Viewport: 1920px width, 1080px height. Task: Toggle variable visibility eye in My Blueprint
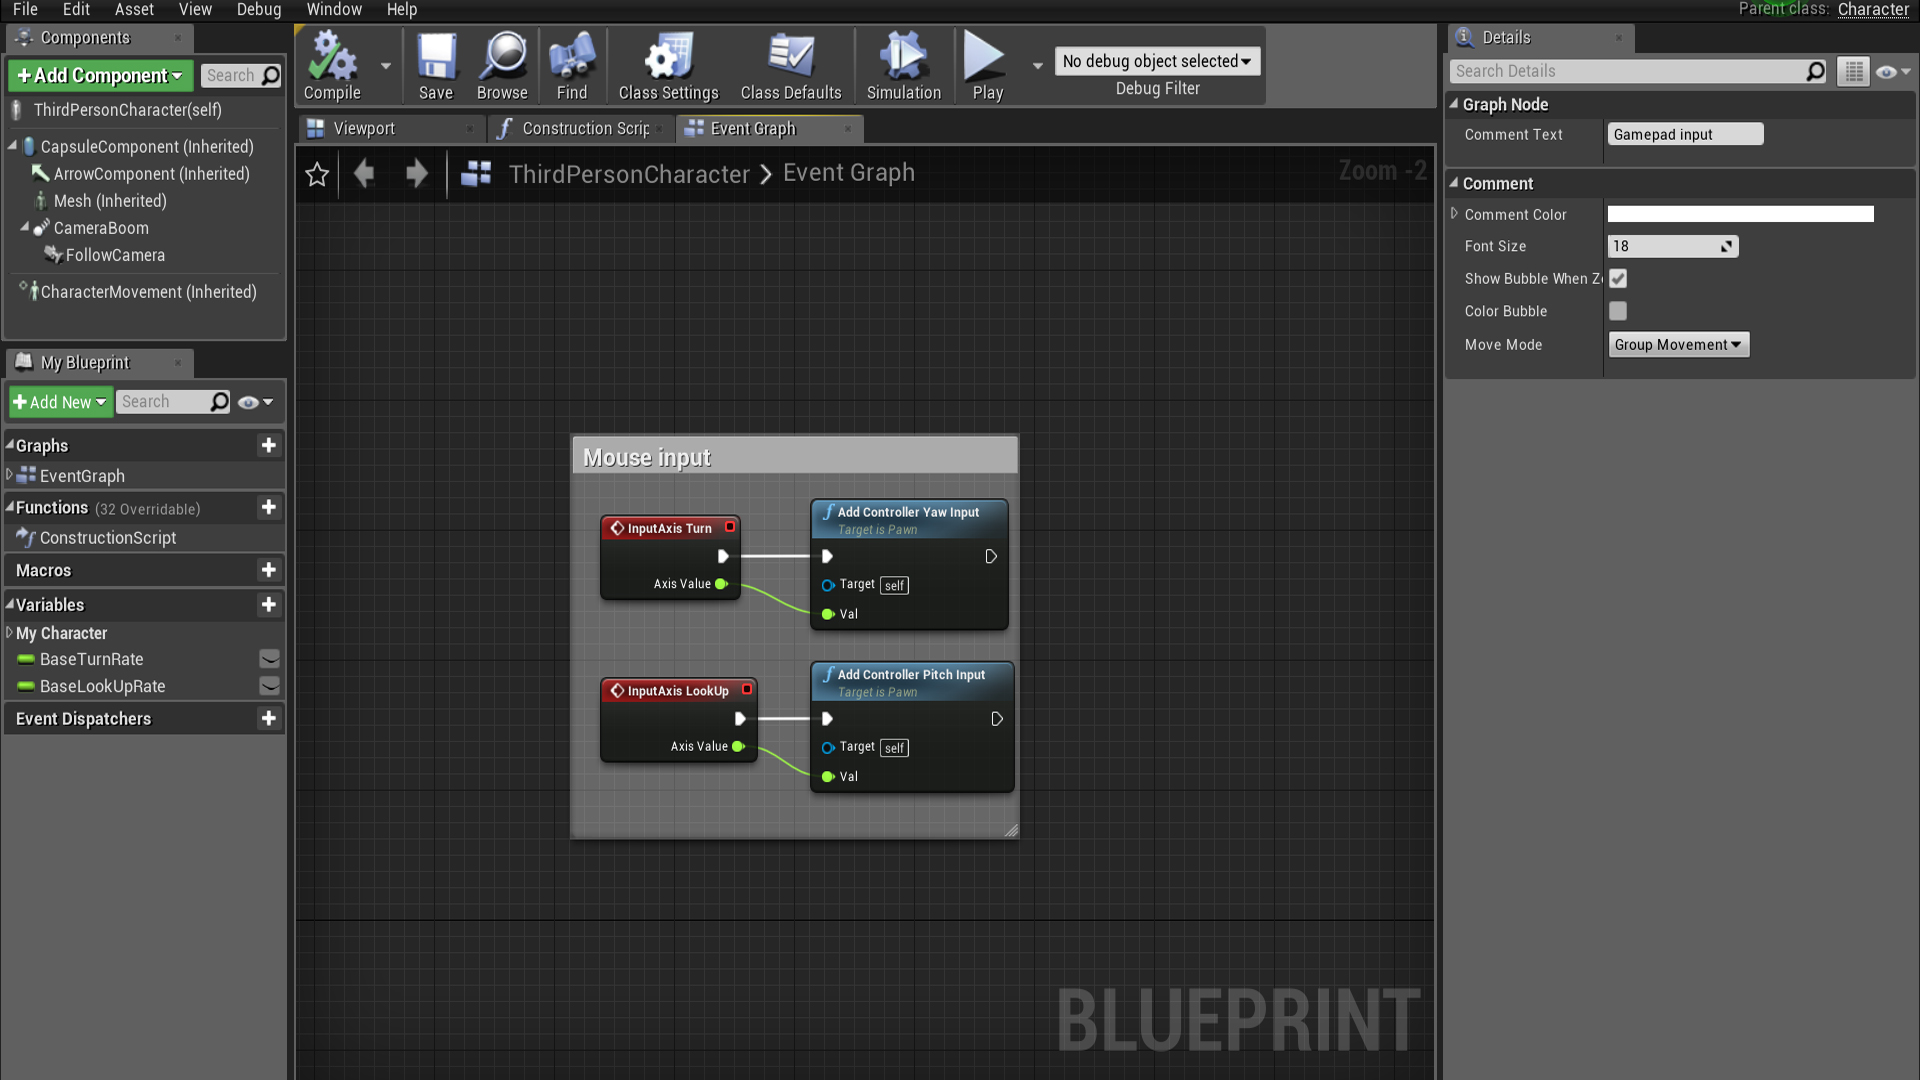[247, 402]
